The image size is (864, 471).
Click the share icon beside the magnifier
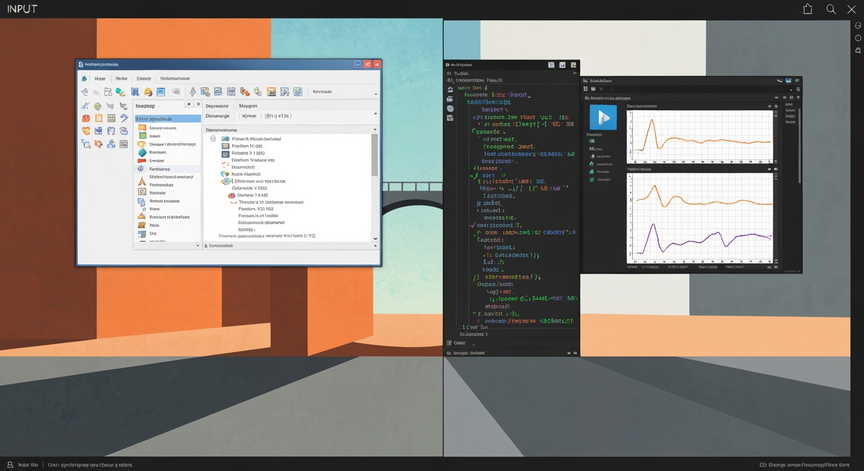[x=808, y=9]
